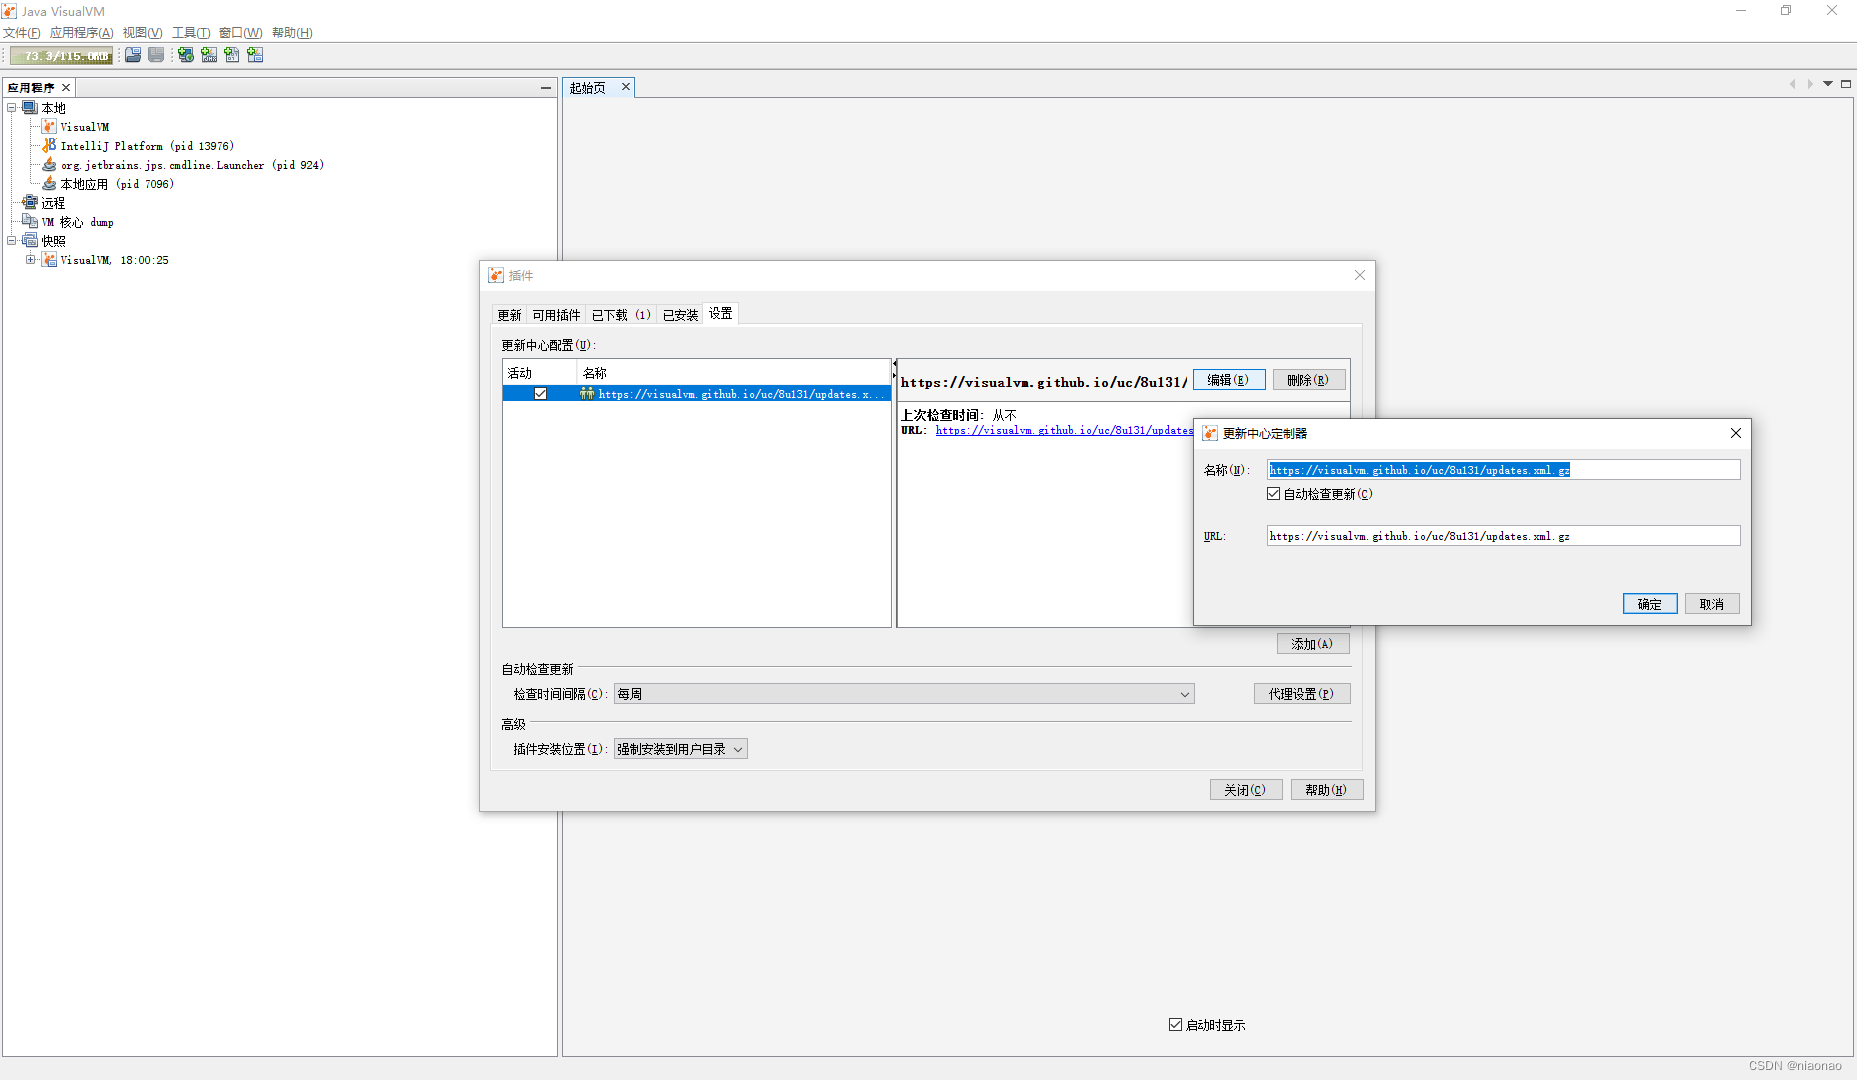Toggle 自动检查更新 checkbox in customizer

pyautogui.click(x=1274, y=493)
